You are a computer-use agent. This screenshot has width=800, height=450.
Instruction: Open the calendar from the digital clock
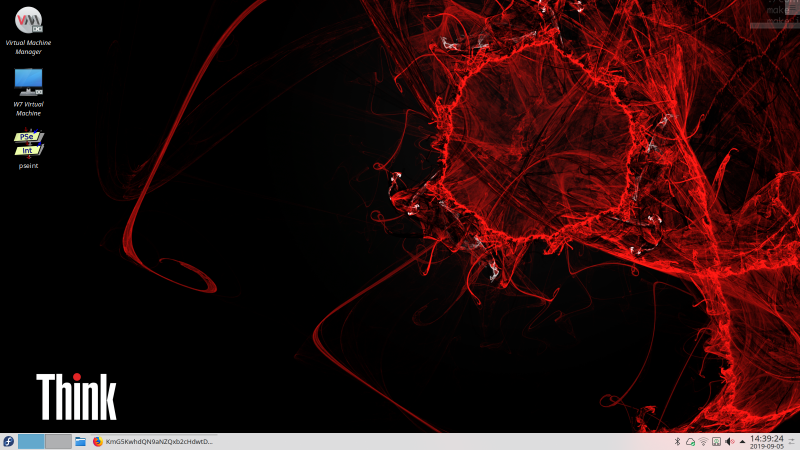click(766, 441)
